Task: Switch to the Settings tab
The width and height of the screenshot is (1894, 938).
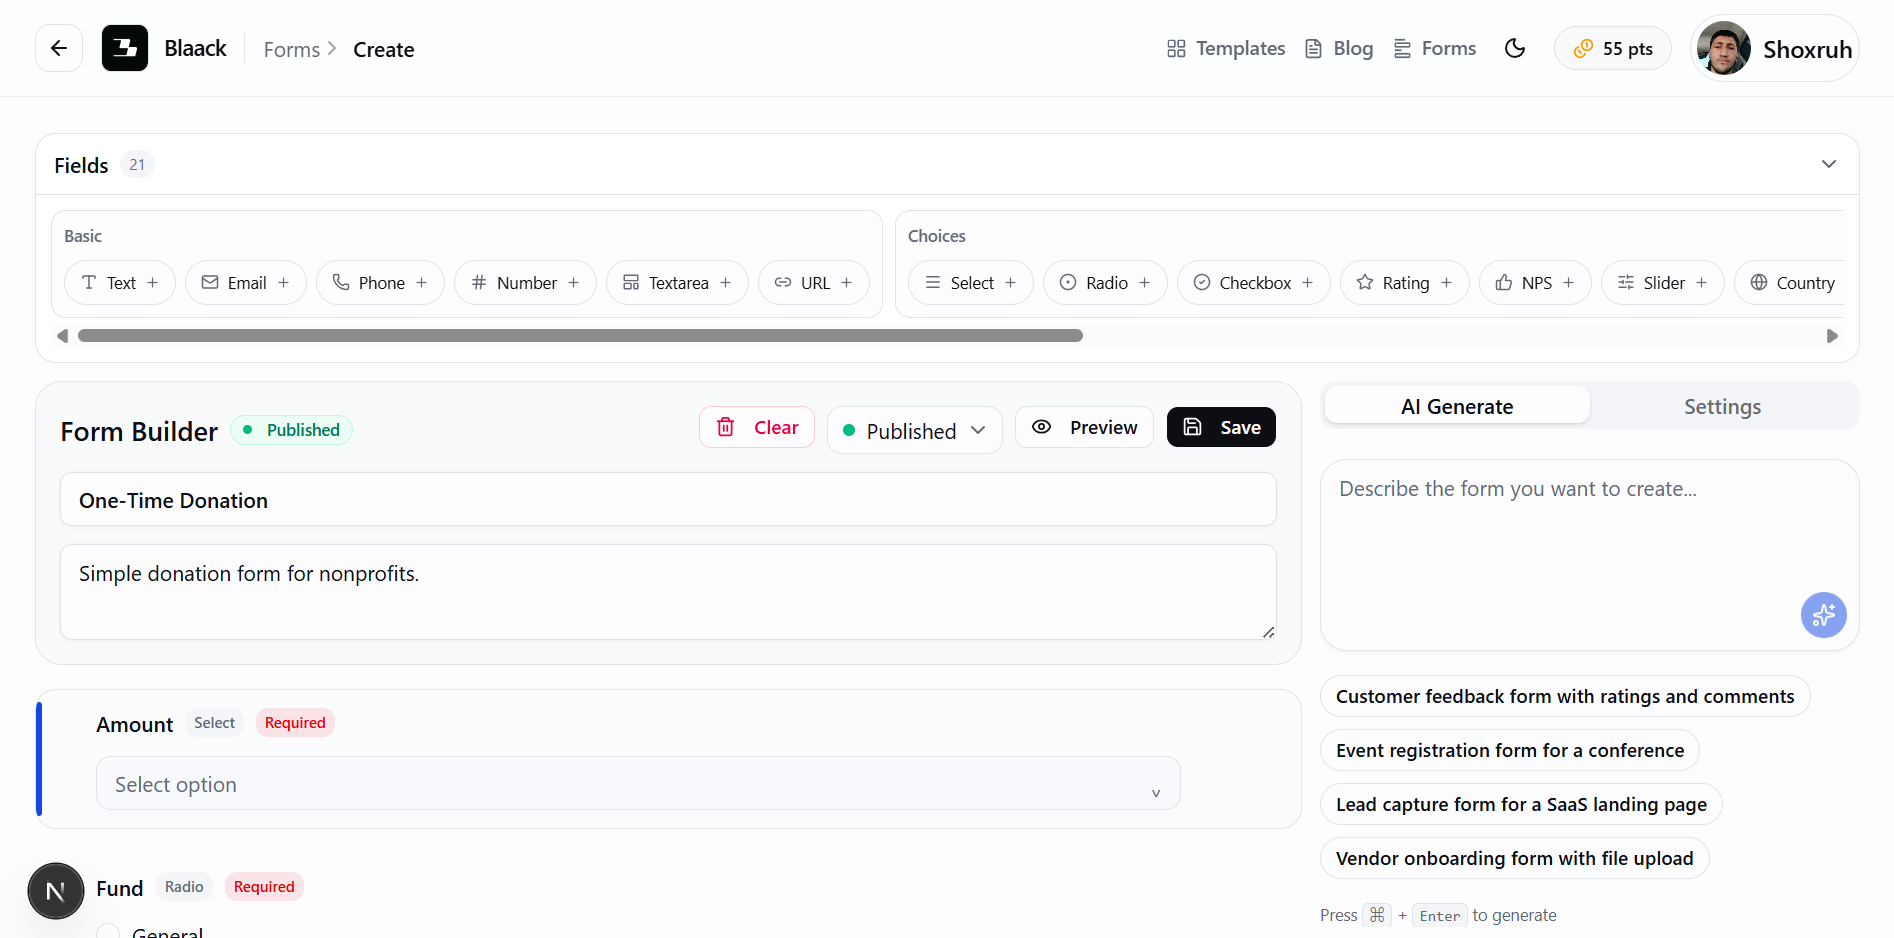Action: (x=1722, y=406)
